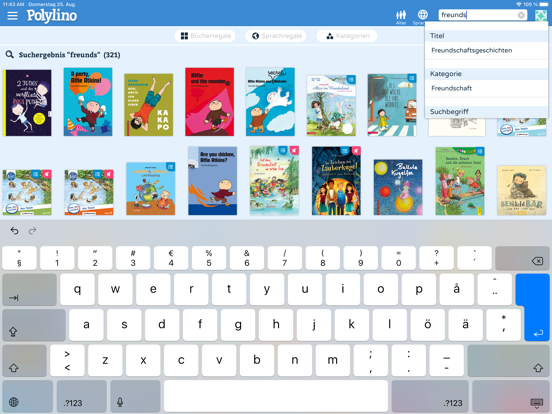The image size is (552, 414).
Task: Toggle the left shift key
Action: tap(24, 361)
